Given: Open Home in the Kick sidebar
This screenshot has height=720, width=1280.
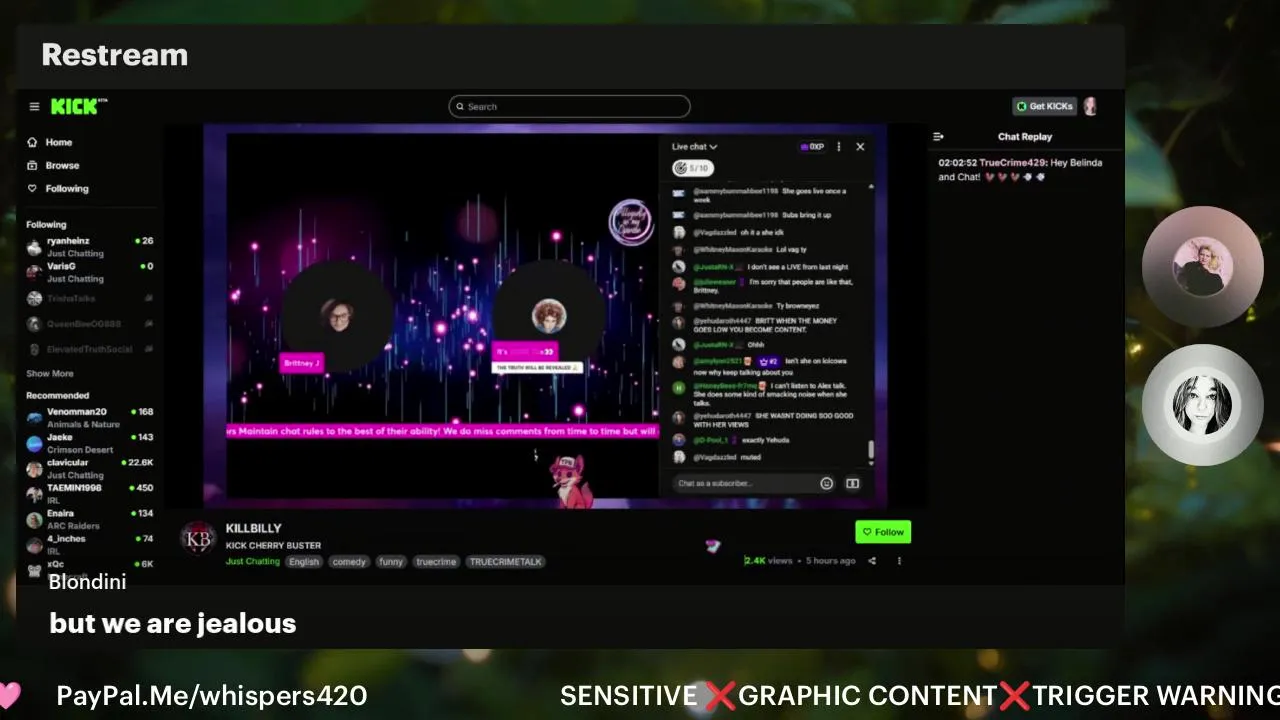Looking at the screenshot, I should (x=59, y=142).
